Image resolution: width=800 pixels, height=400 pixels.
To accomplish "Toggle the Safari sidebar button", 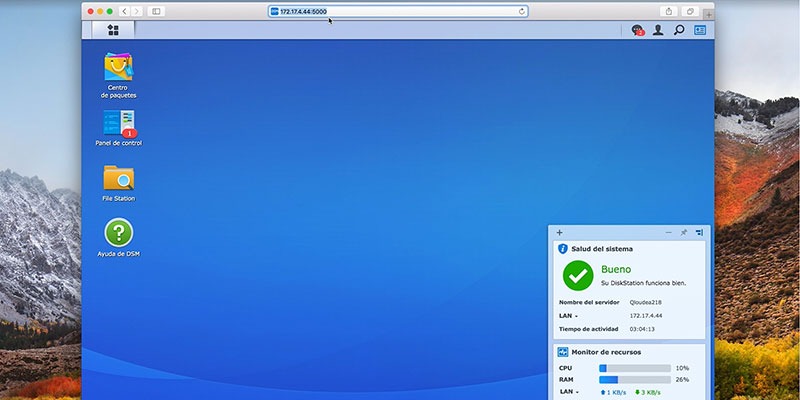I will click(x=156, y=11).
